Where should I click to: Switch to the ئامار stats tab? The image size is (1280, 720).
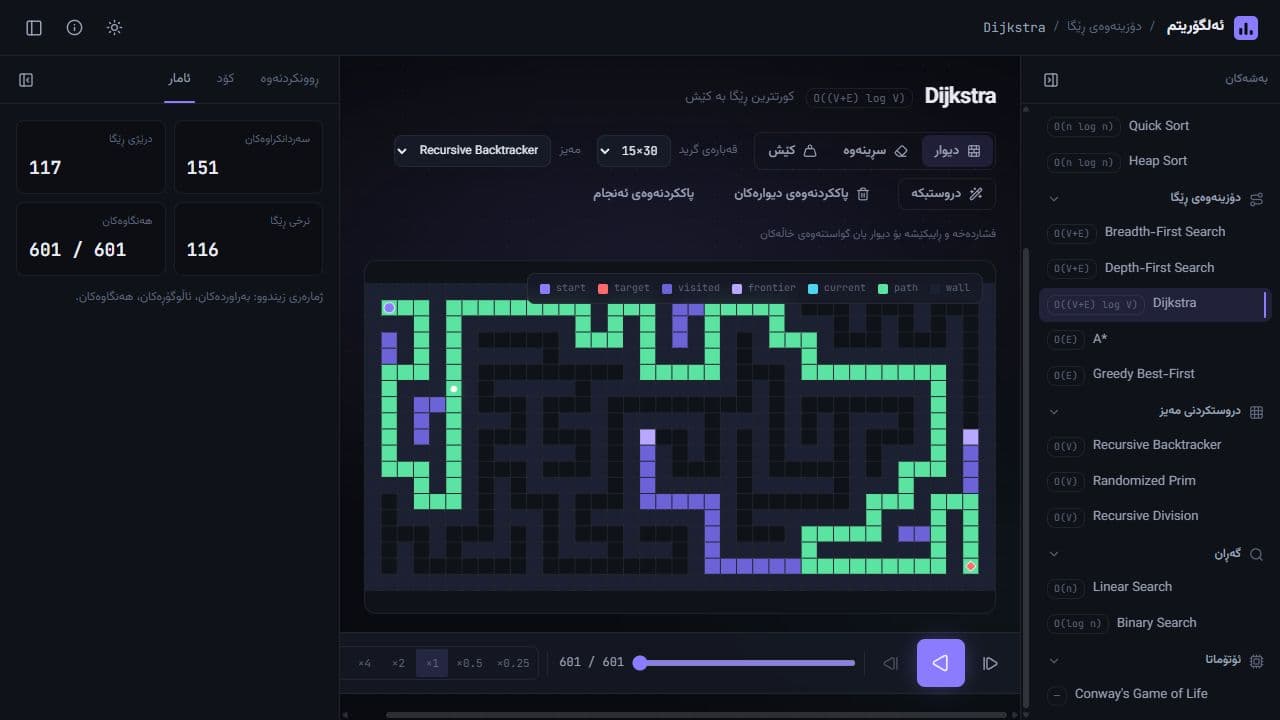180,78
